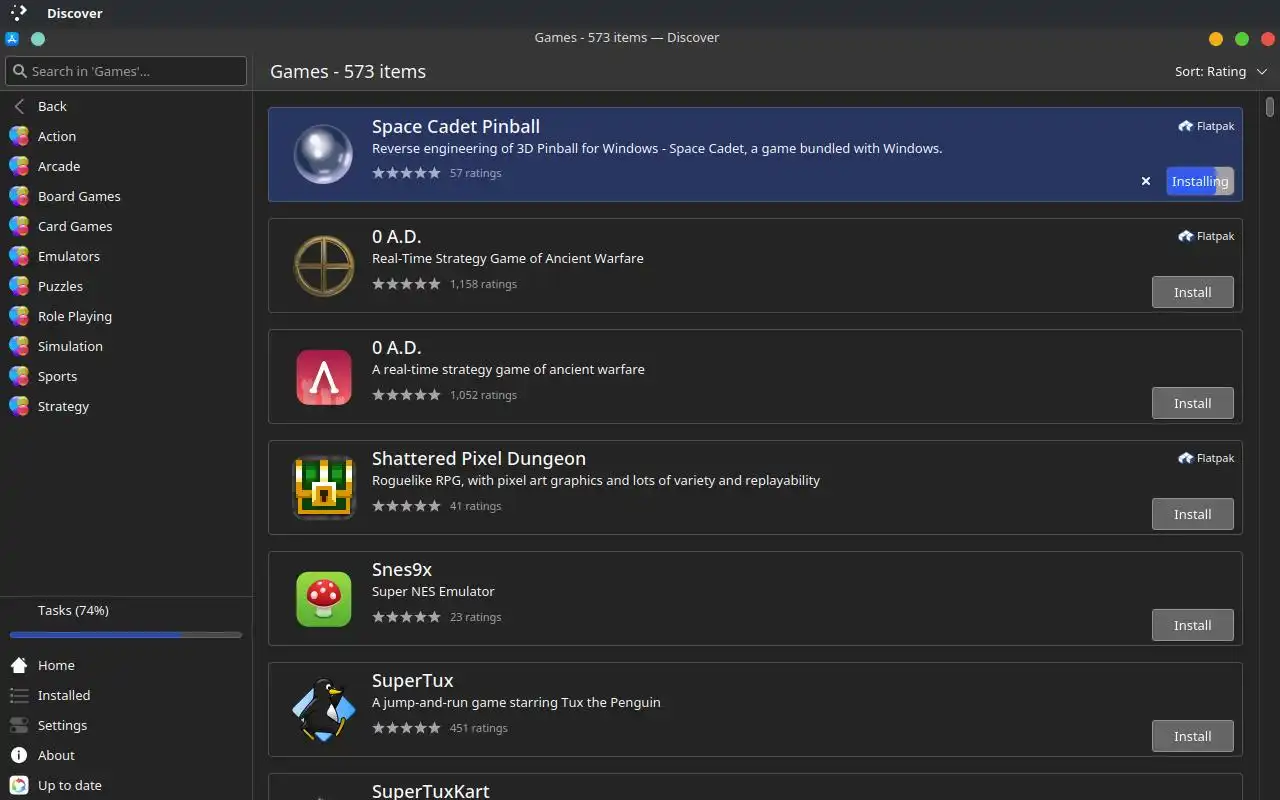
Task: Install Snes9x emulator
Action: coord(1192,625)
